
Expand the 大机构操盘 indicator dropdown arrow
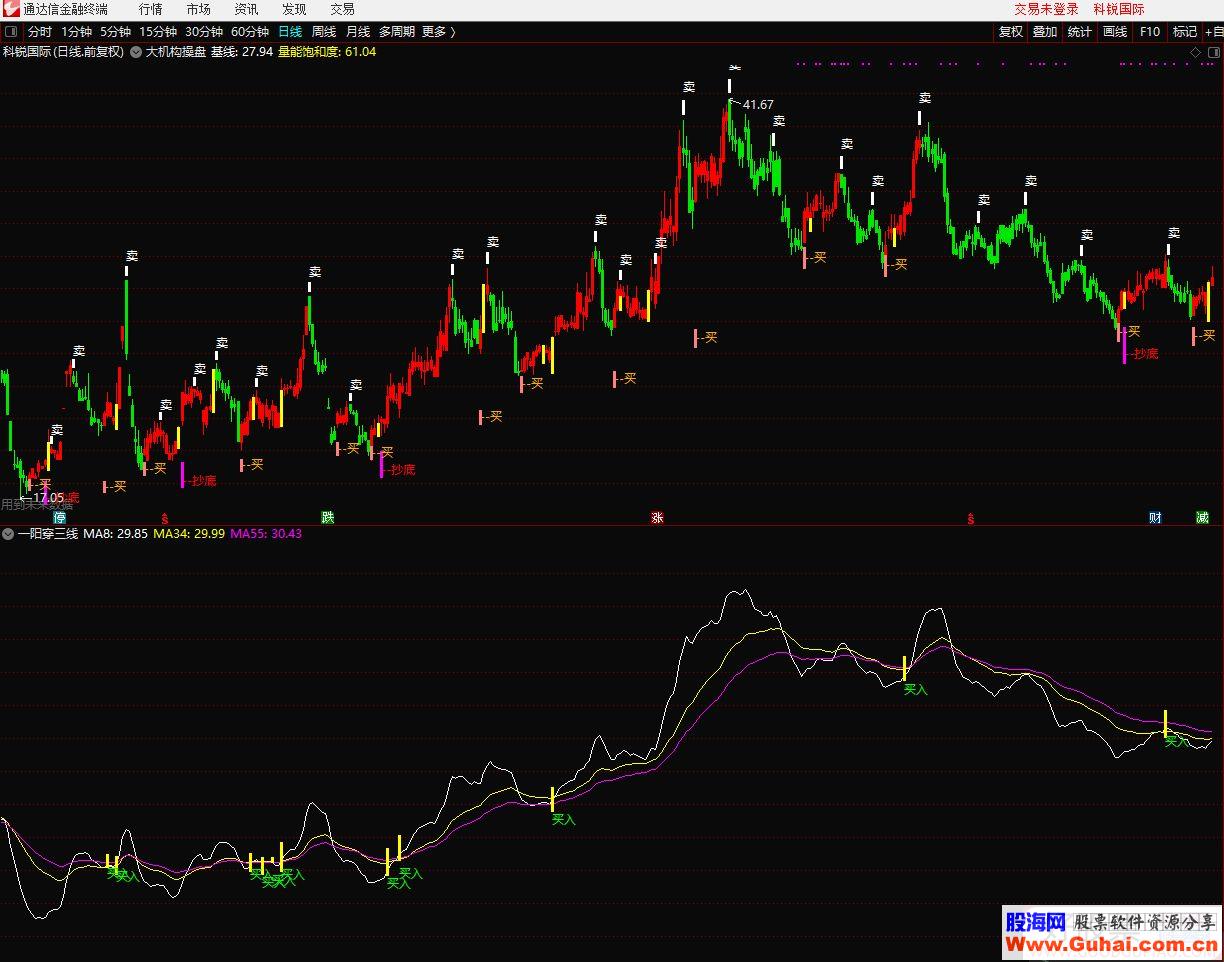point(136,52)
